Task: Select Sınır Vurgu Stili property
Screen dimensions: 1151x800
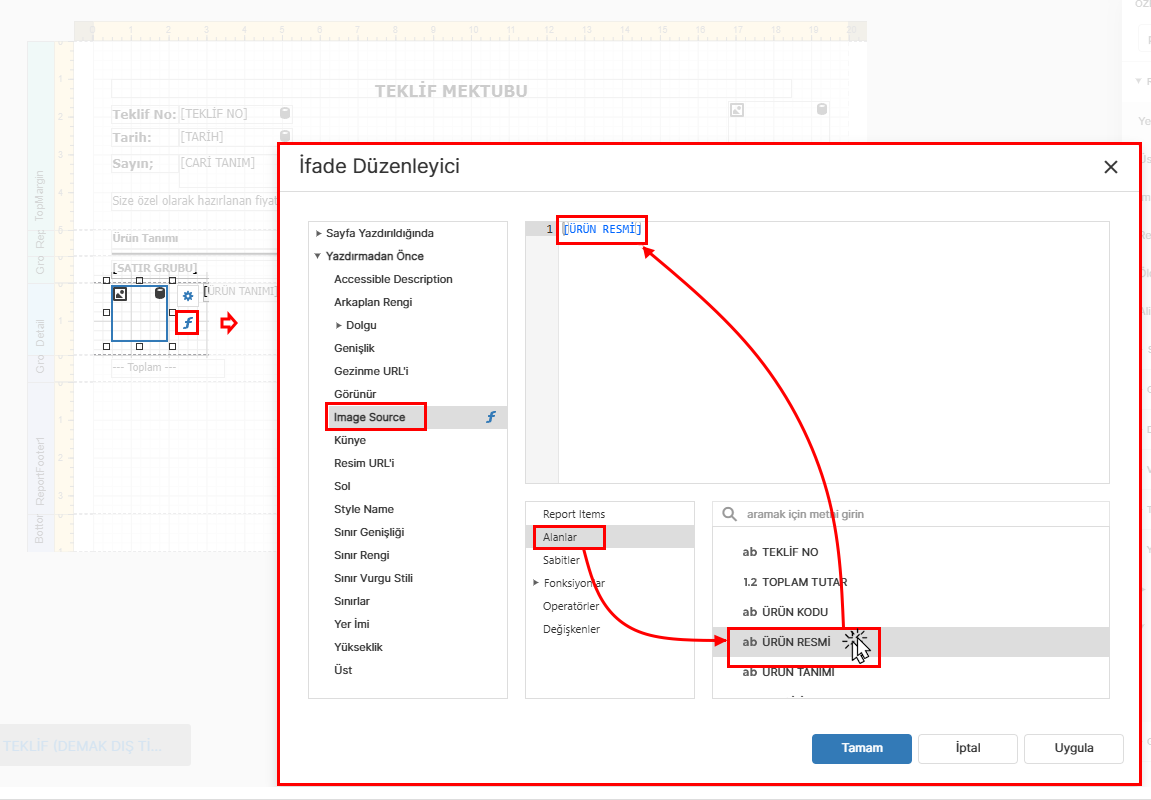Action: coord(373,578)
